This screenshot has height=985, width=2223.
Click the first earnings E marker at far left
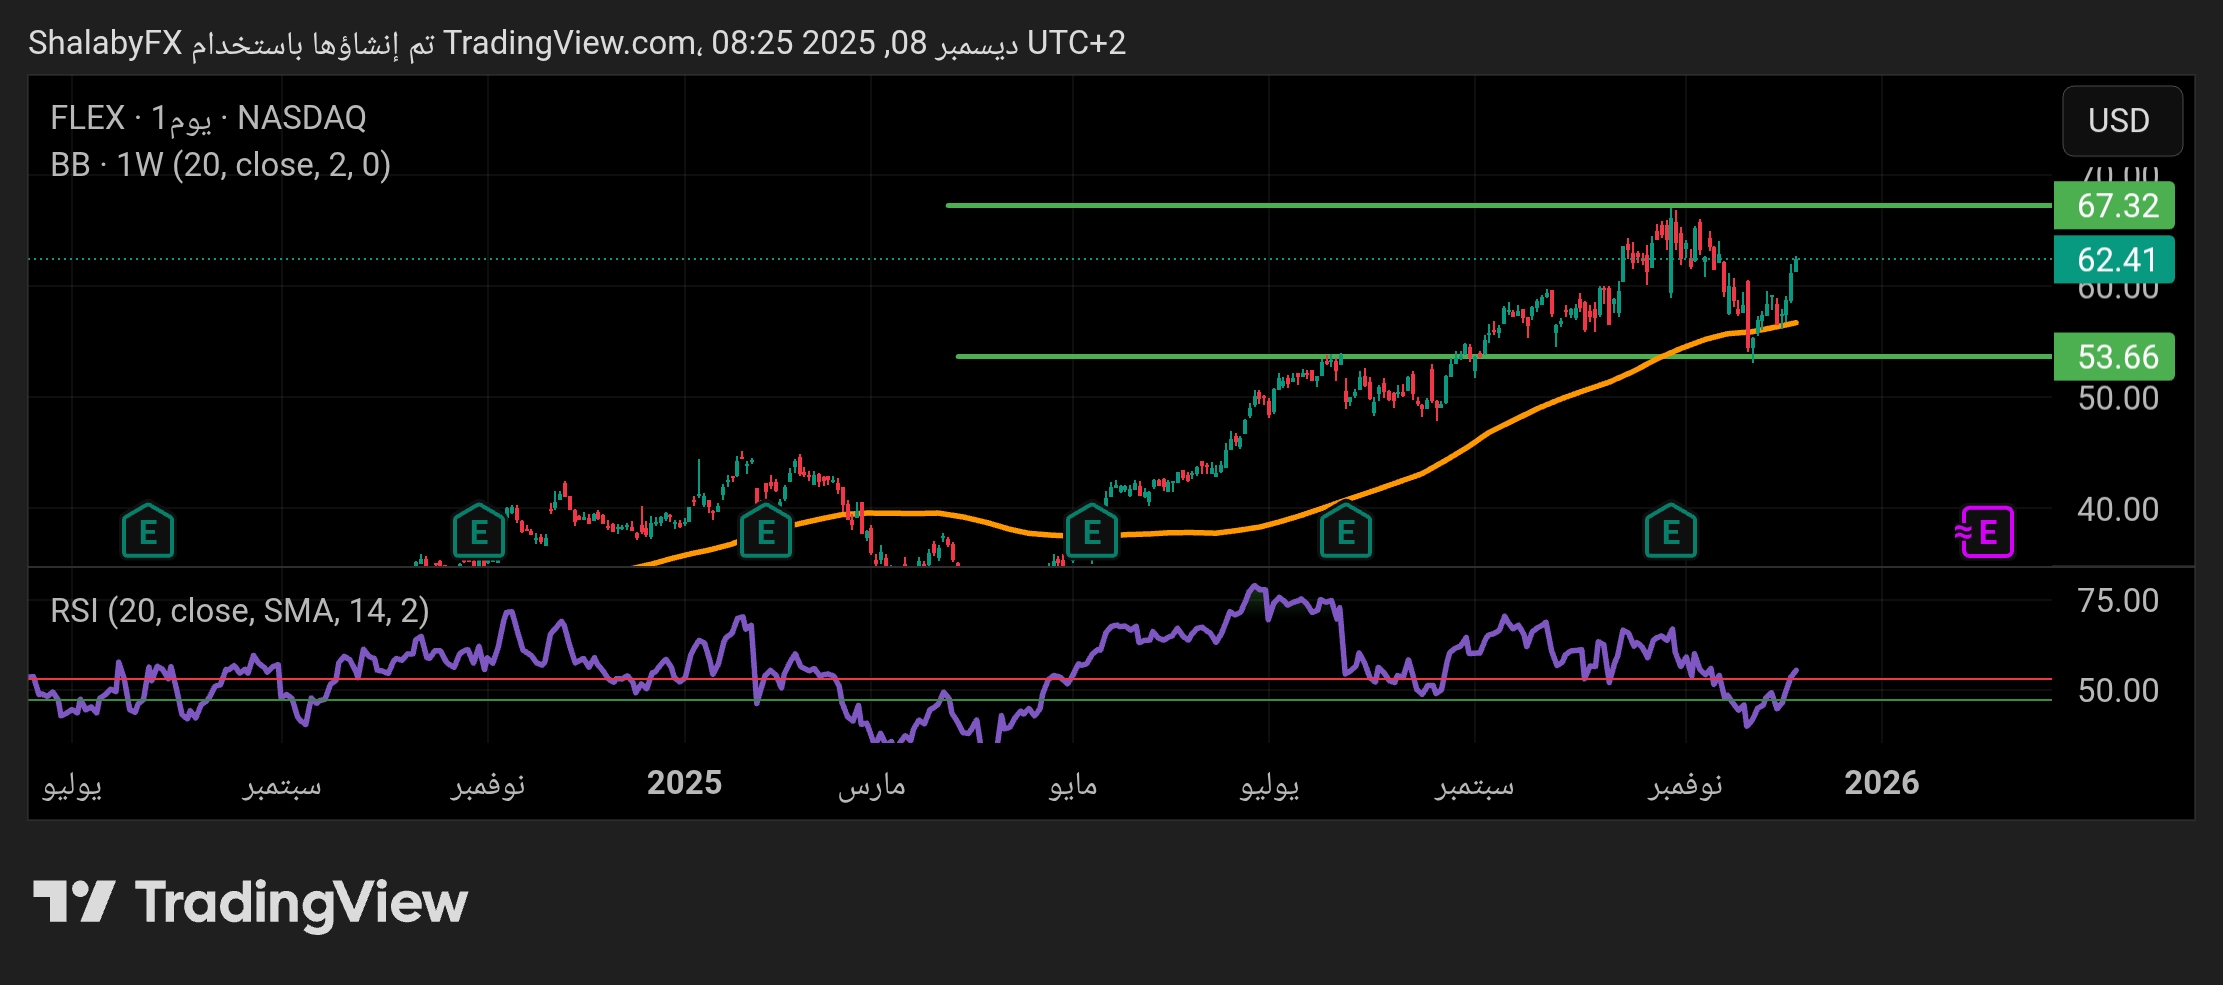[x=148, y=532]
